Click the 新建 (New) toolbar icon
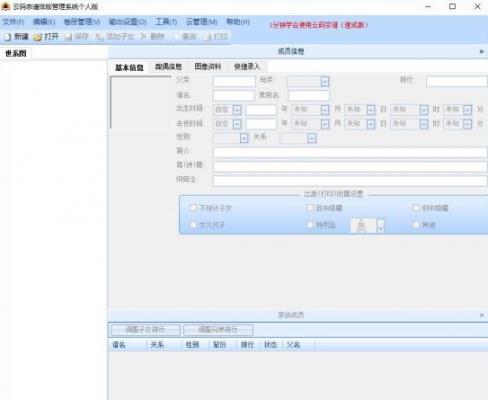 [8, 37]
